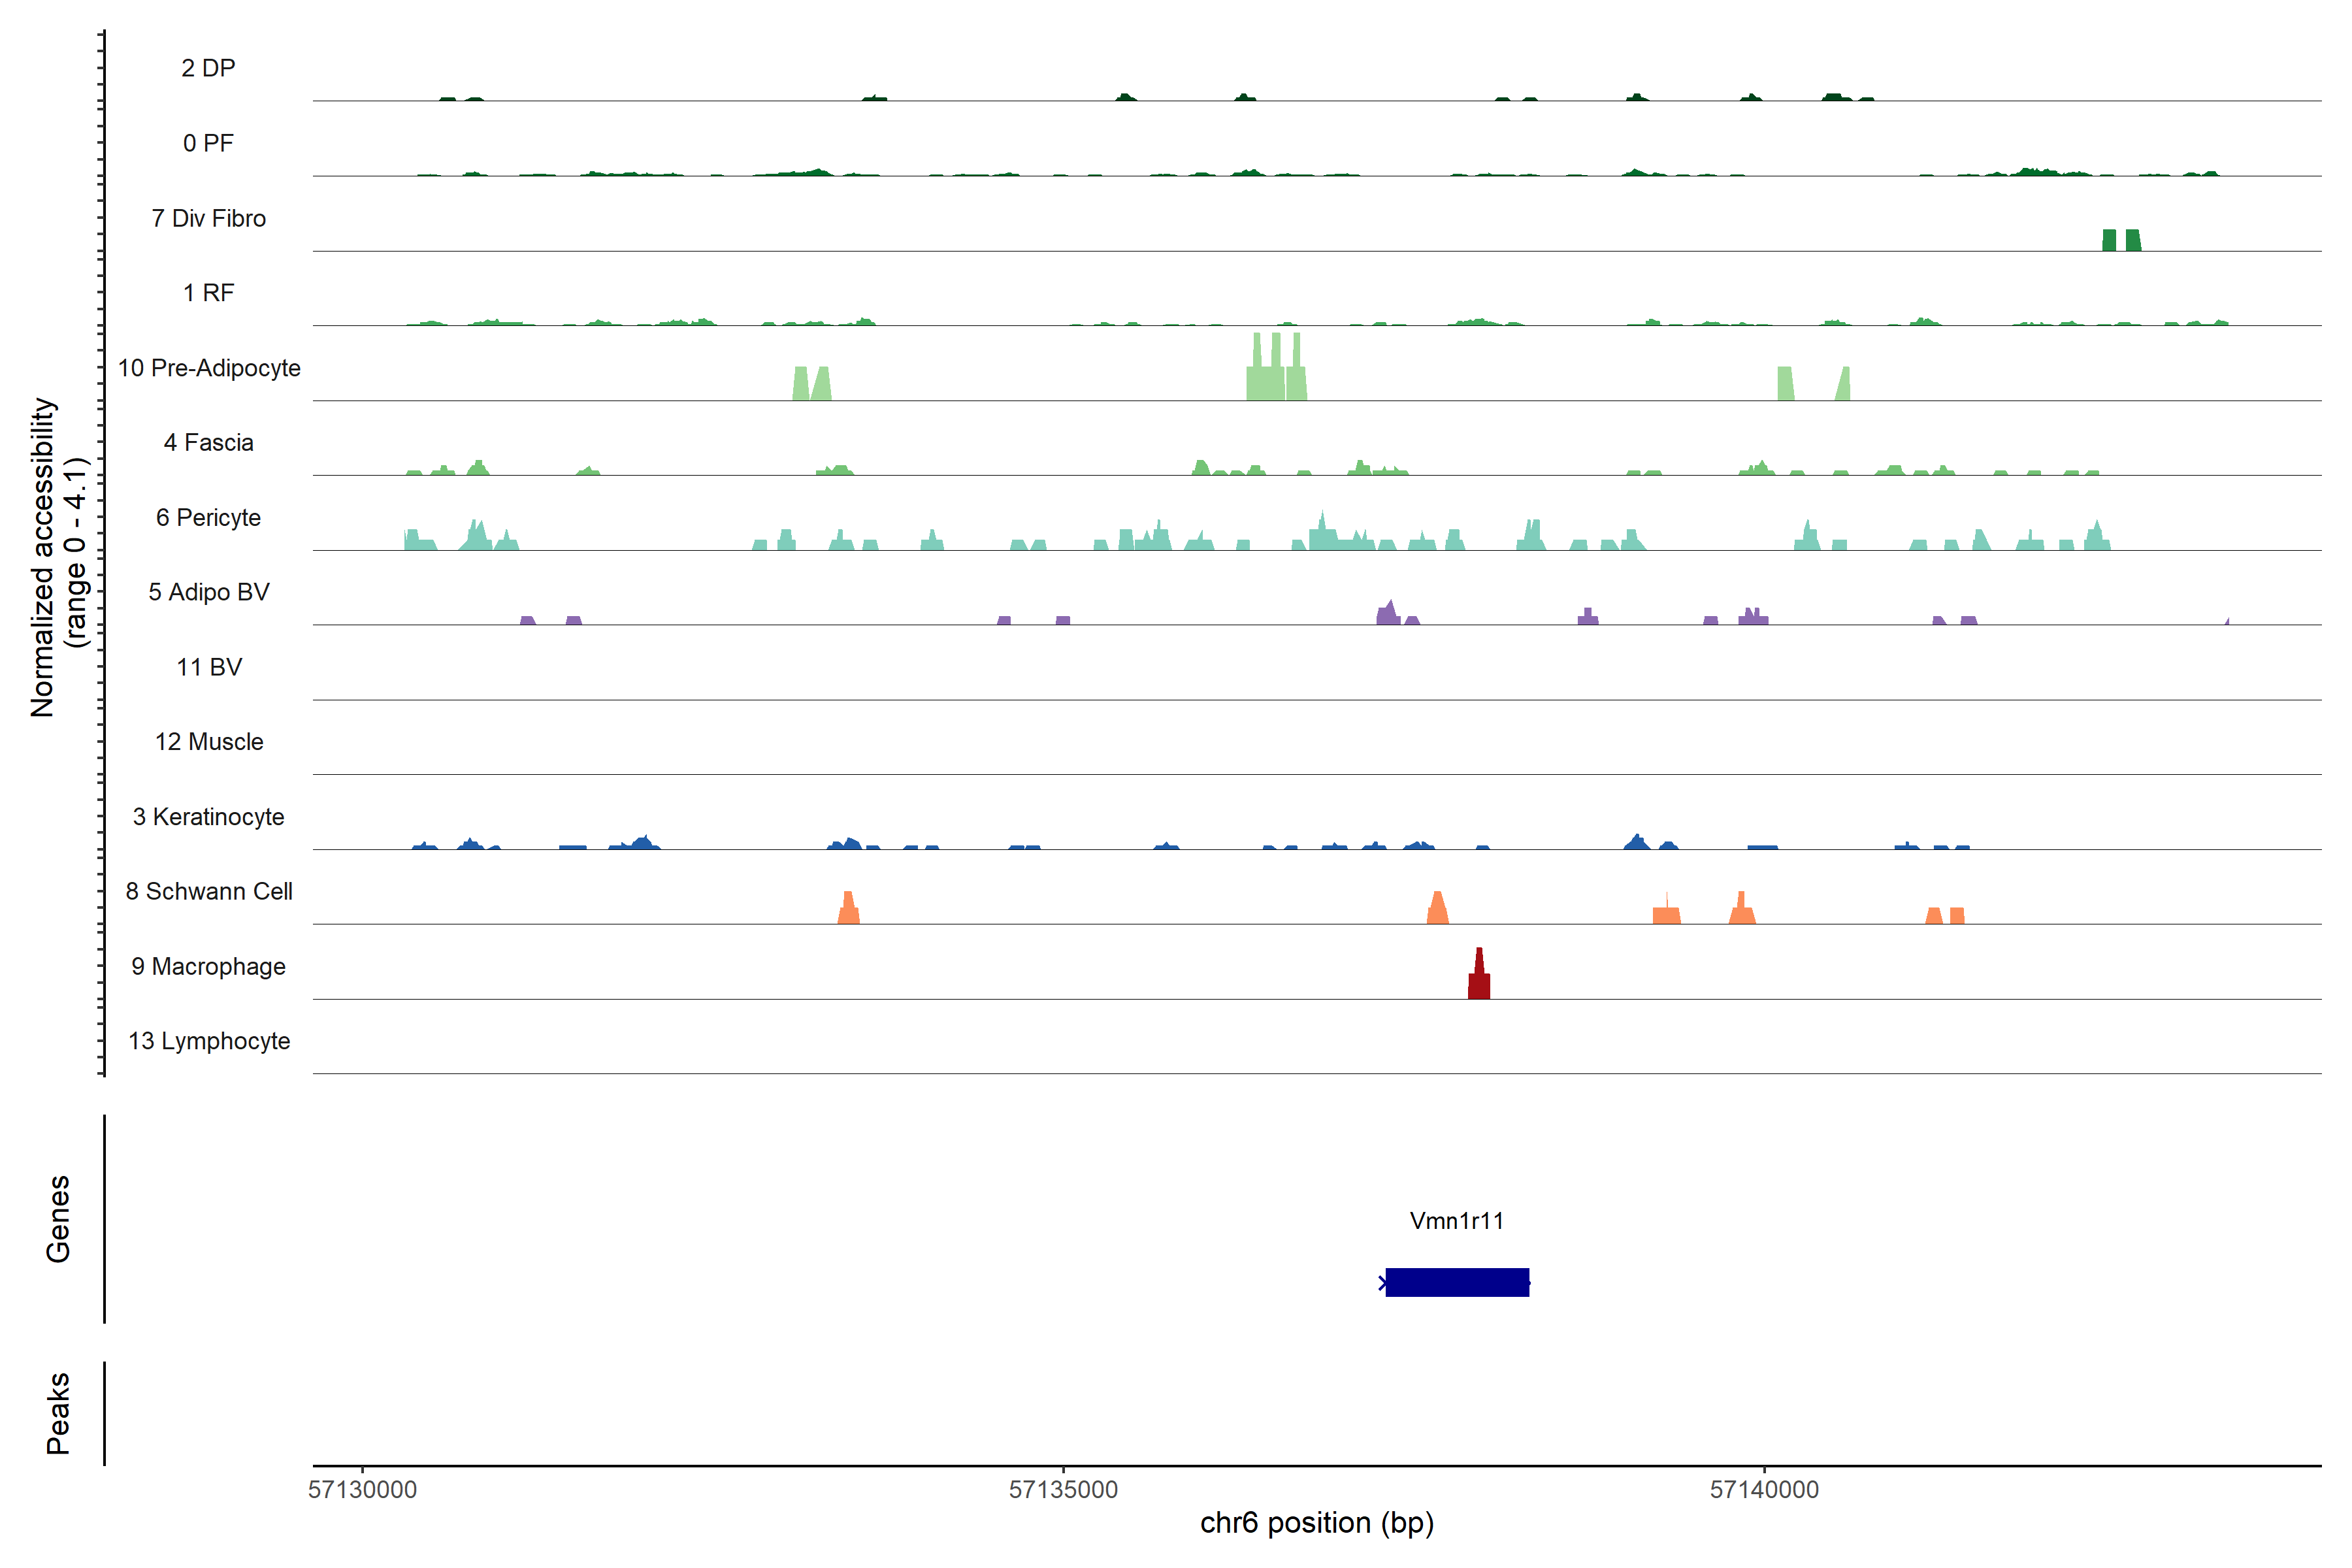The image size is (2352, 1568).
Task: Click the '3 Keratinocyte' track label
Action: coord(209,817)
